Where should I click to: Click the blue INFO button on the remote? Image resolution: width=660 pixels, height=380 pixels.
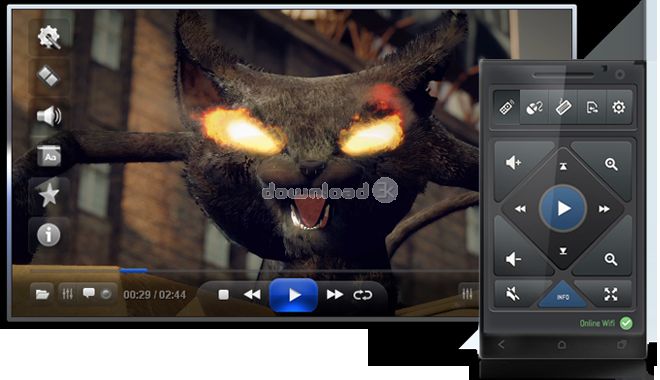point(563,296)
